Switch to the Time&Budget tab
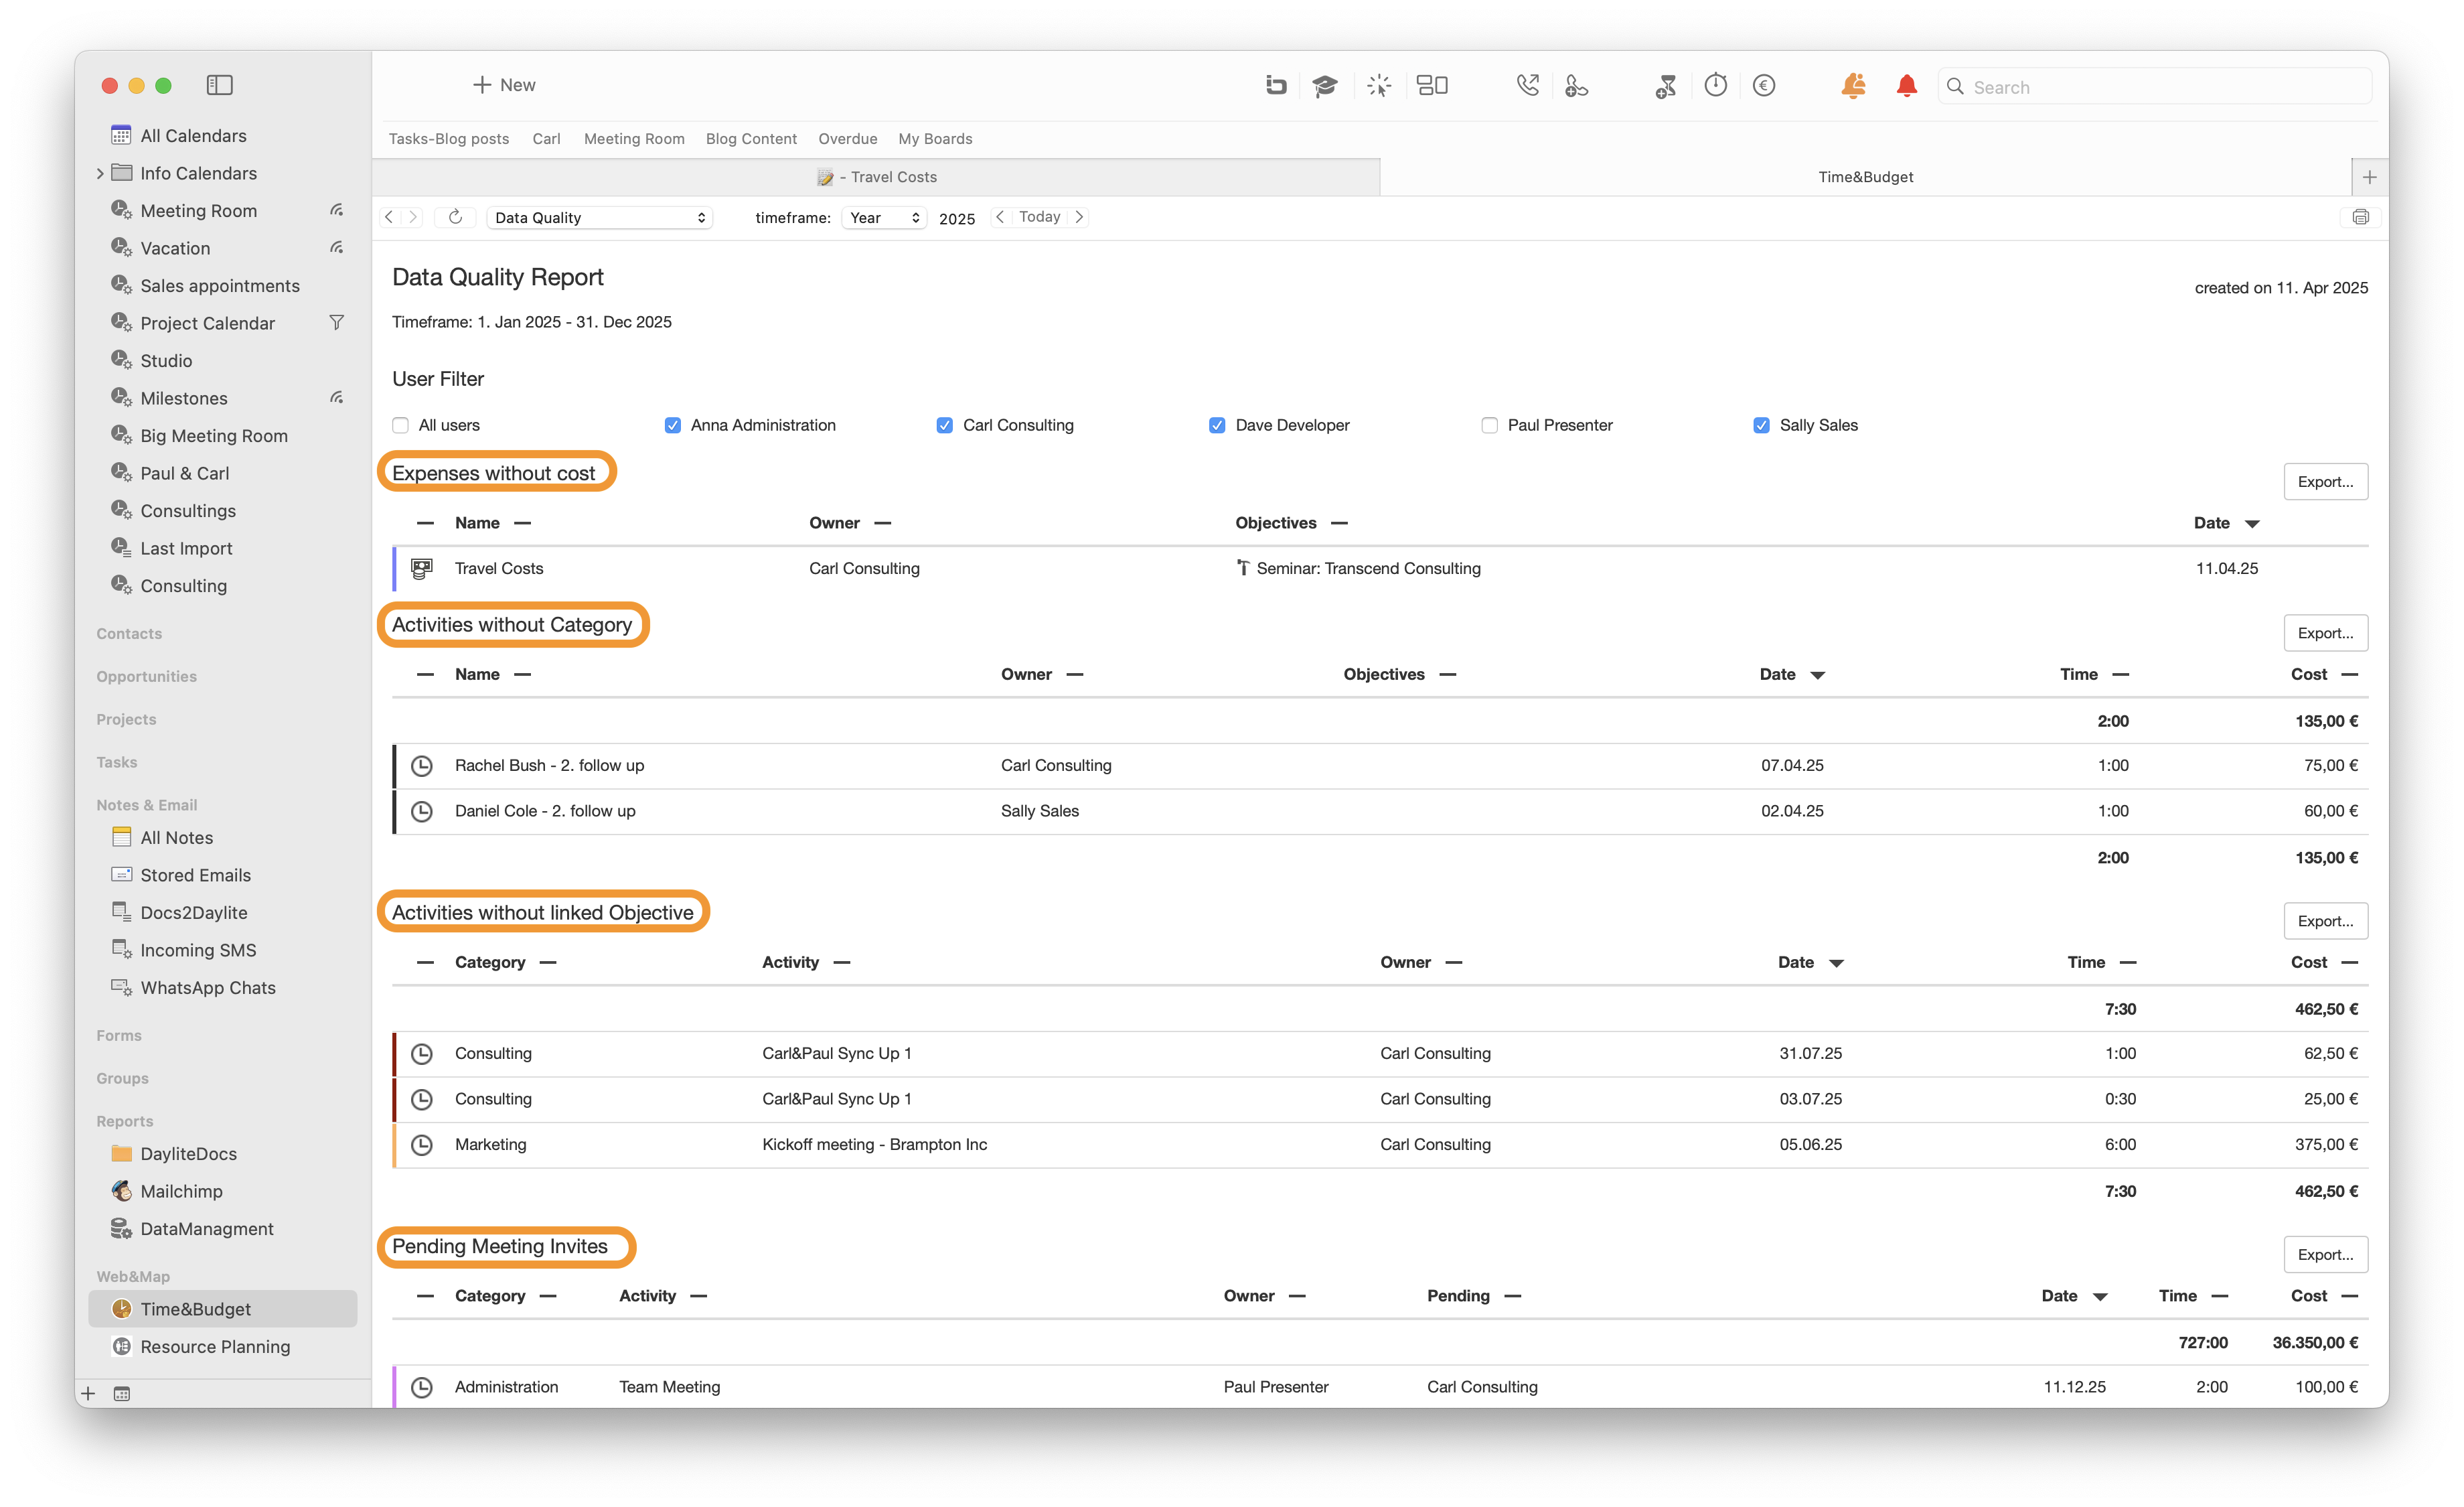The width and height of the screenshot is (2464, 1507). (x=1865, y=177)
